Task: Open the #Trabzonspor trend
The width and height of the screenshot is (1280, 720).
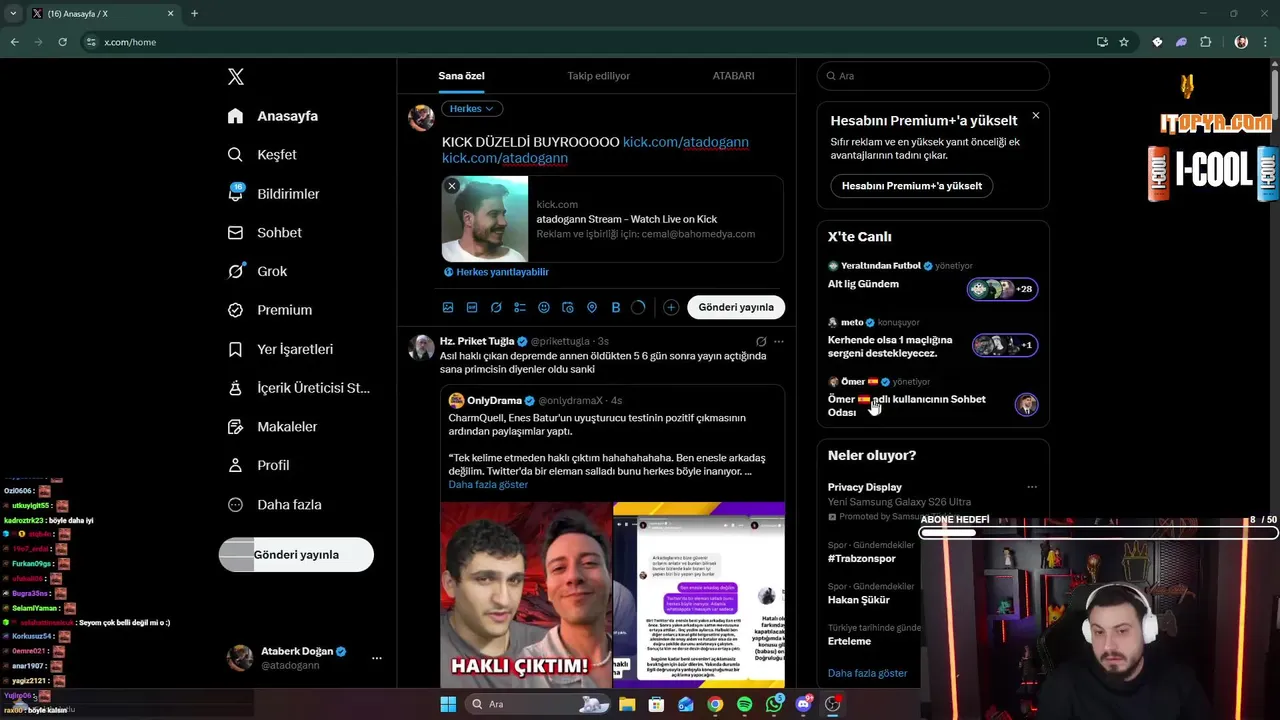Action: tap(861, 558)
